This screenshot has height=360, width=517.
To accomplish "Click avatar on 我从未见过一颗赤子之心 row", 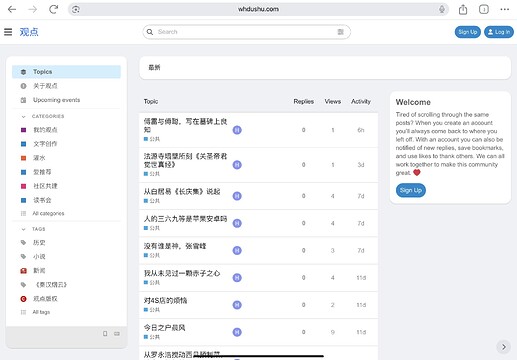I will (x=237, y=278).
